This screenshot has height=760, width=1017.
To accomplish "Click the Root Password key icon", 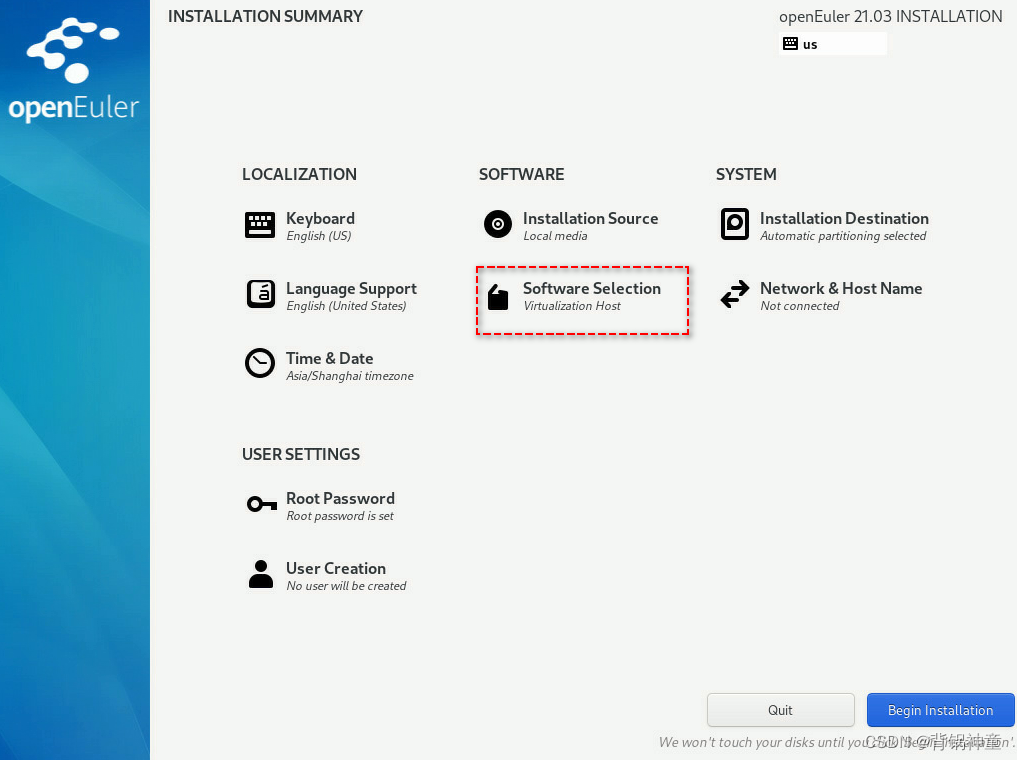I will (262, 504).
